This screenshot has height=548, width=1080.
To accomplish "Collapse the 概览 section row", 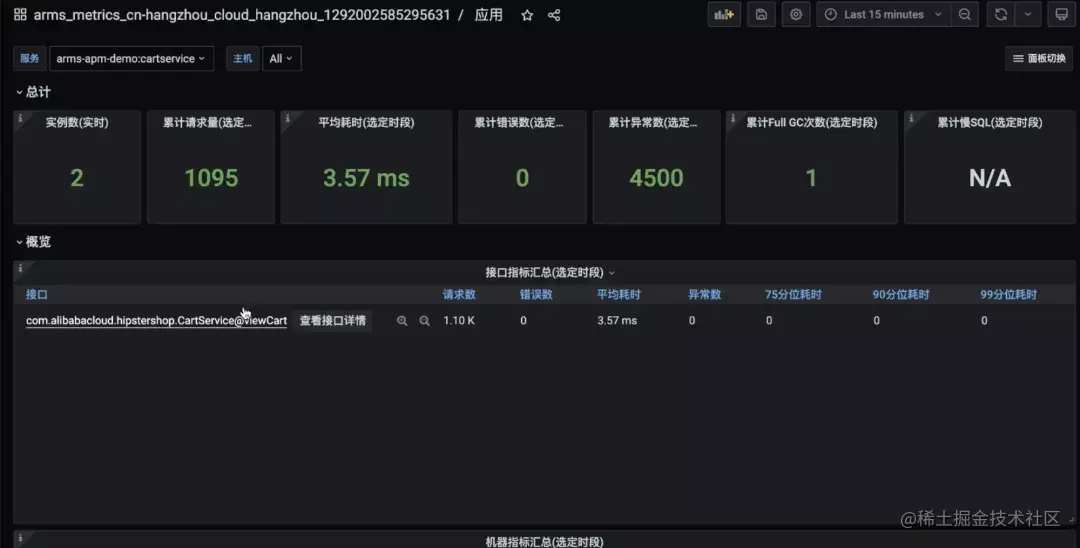I will tap(33, 242).
